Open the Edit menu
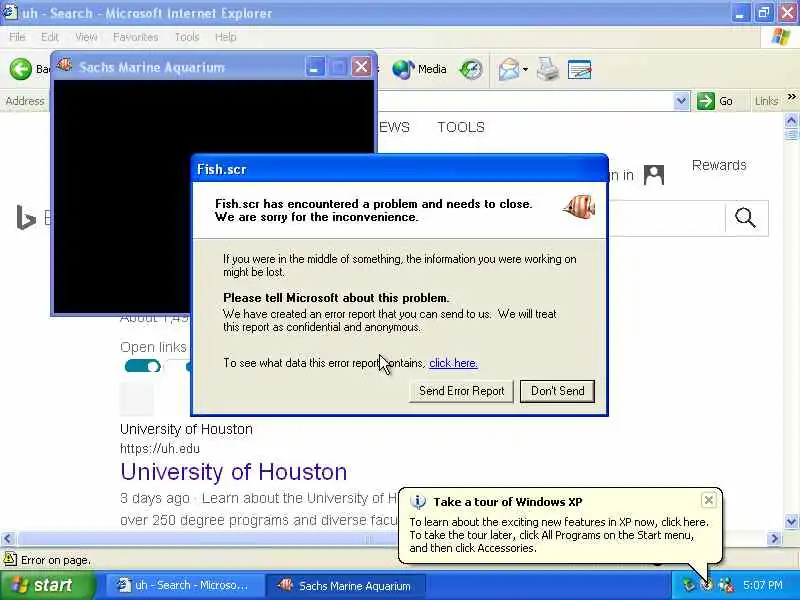 [49, 37]
